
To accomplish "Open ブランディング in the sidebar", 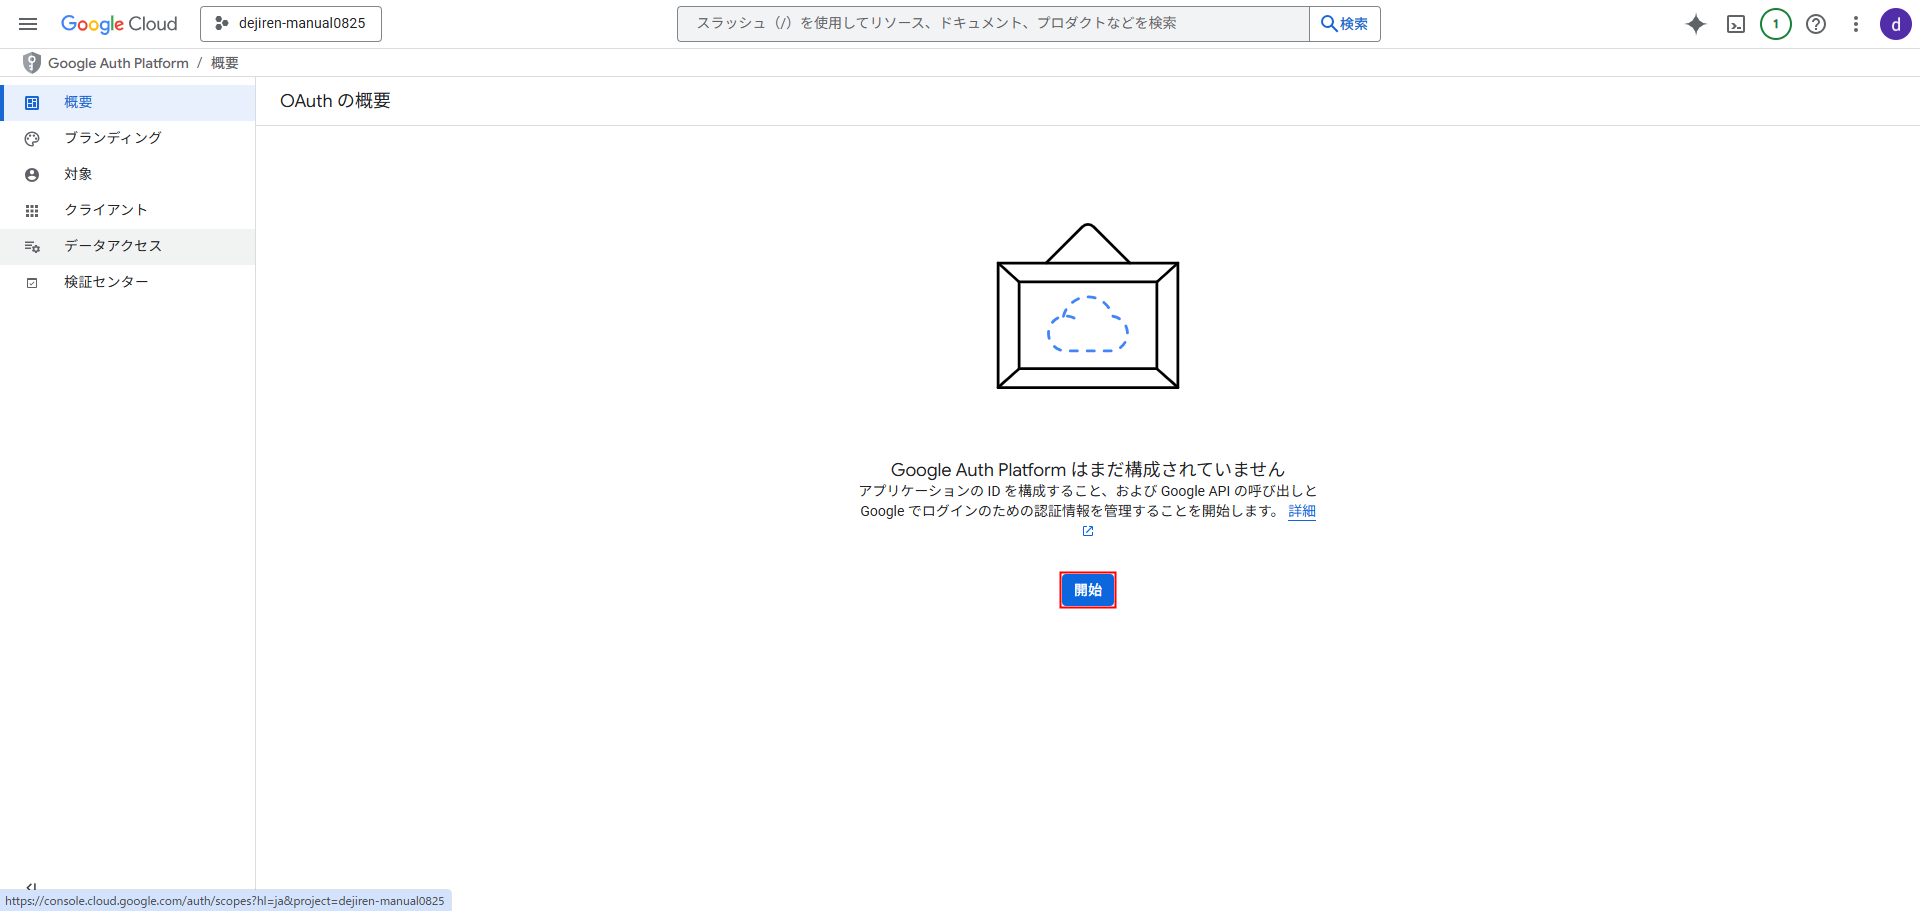I will tap(112, 138).
